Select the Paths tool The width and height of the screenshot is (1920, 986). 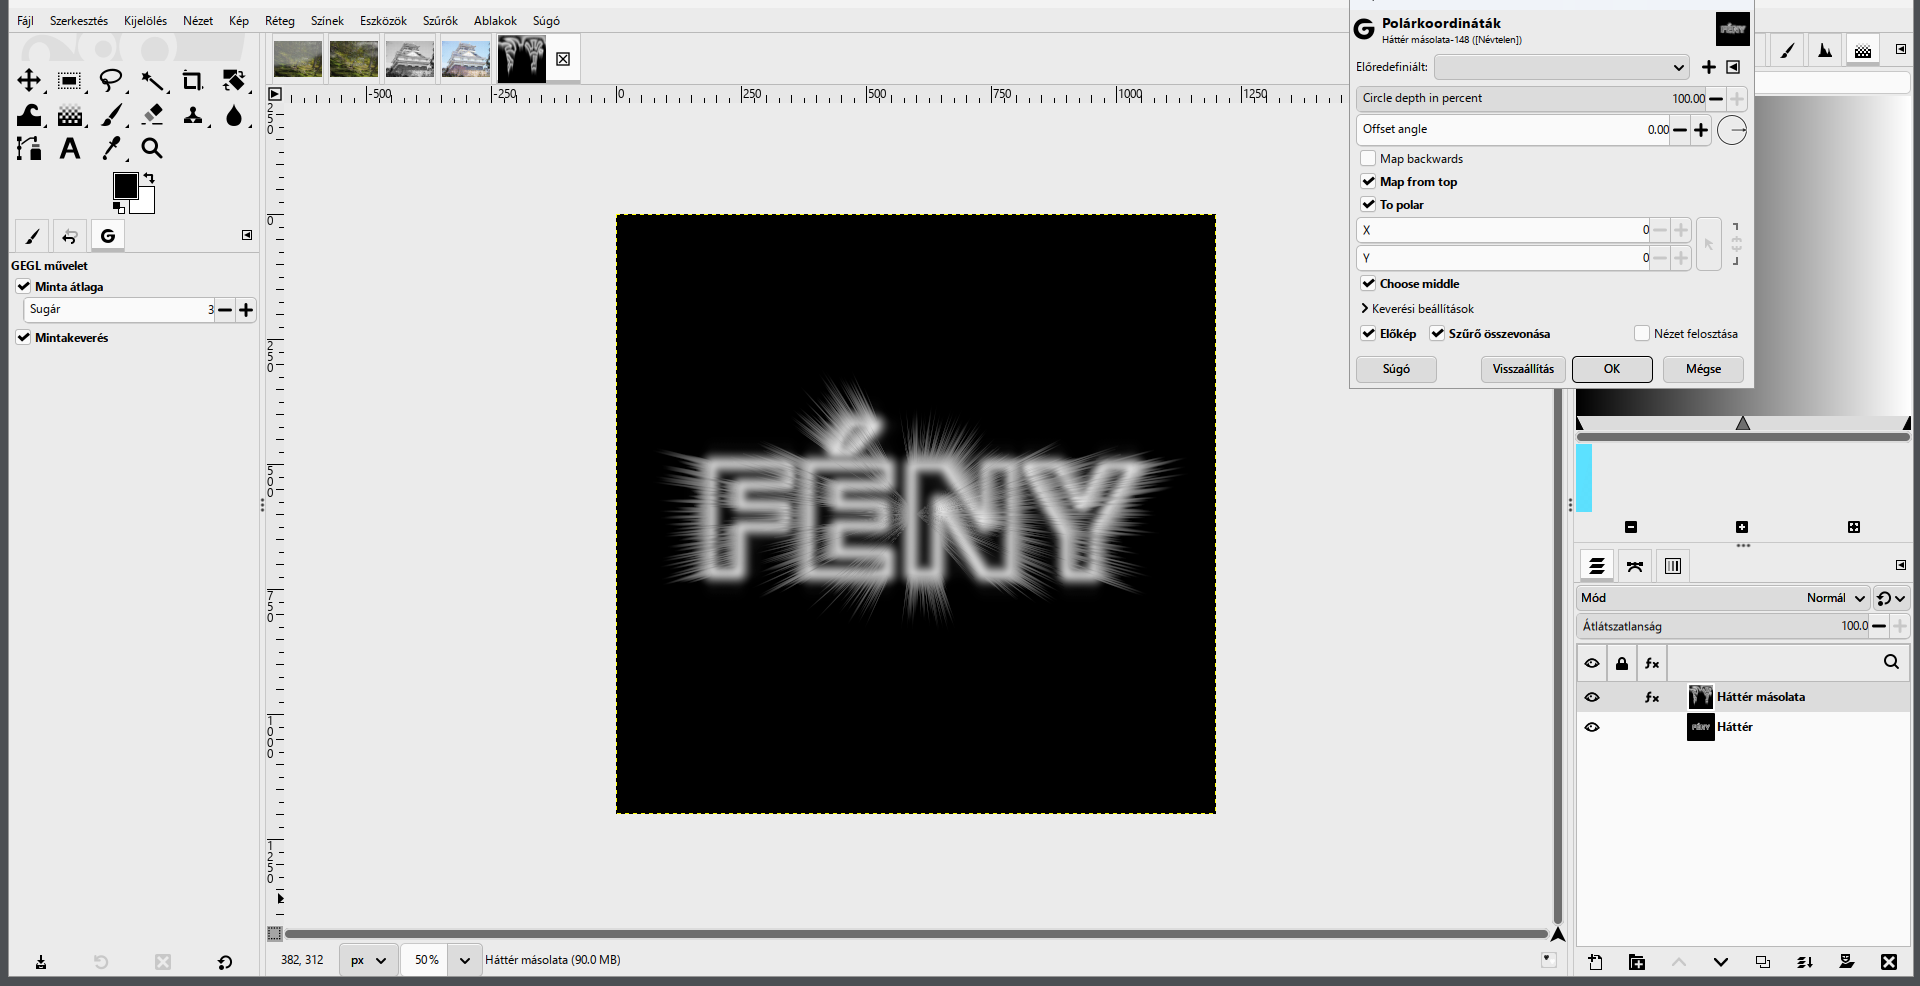(29, 149)
